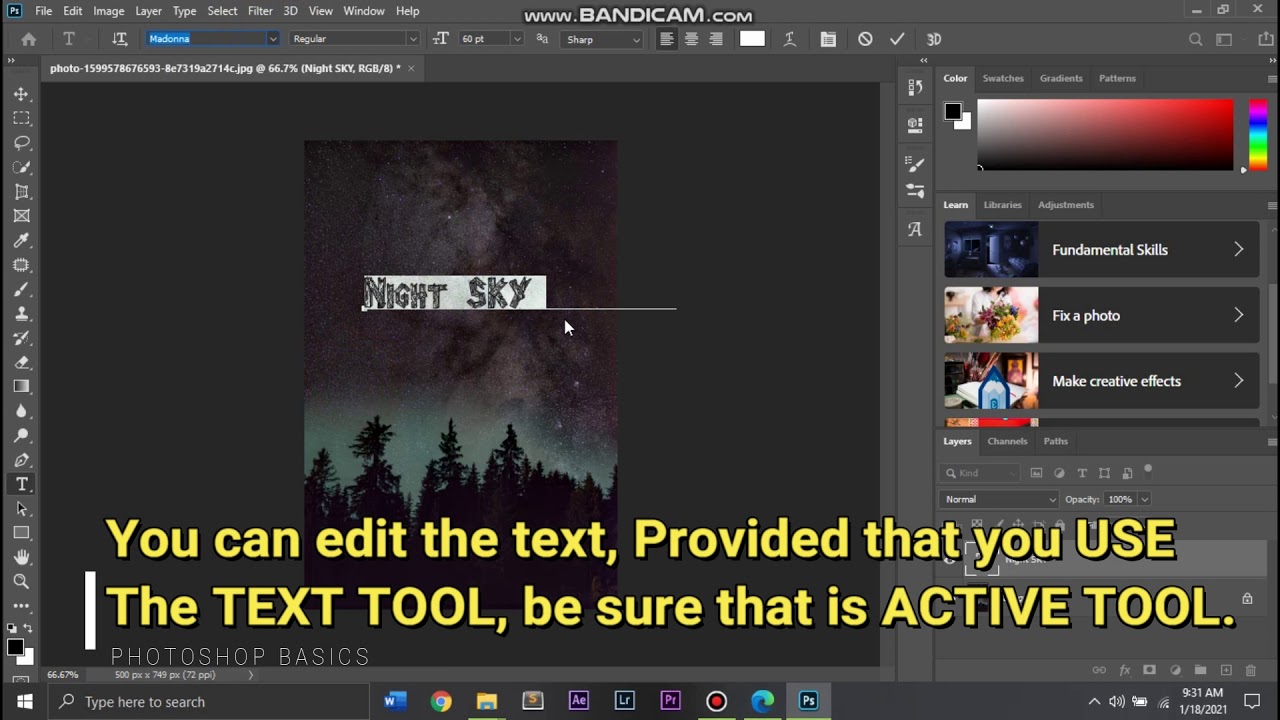Add a layer style with fx icon

point(1124,670)
